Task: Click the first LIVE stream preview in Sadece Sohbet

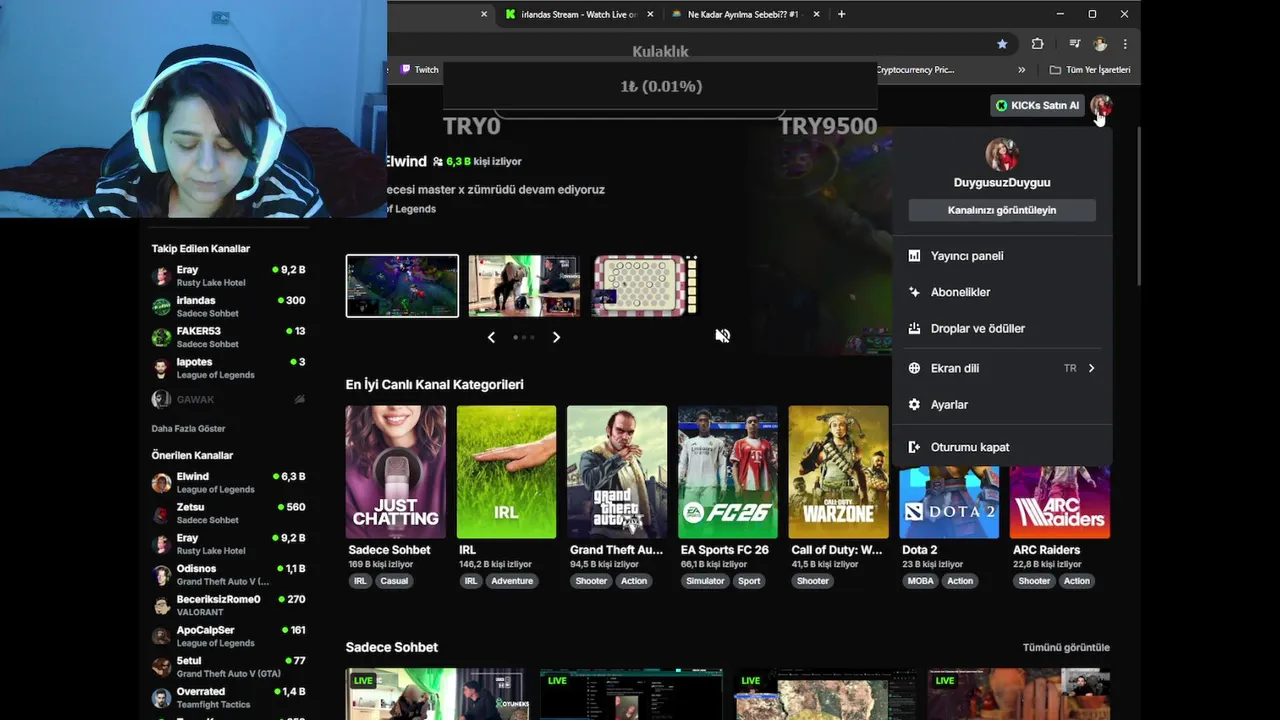Action: 437,694
